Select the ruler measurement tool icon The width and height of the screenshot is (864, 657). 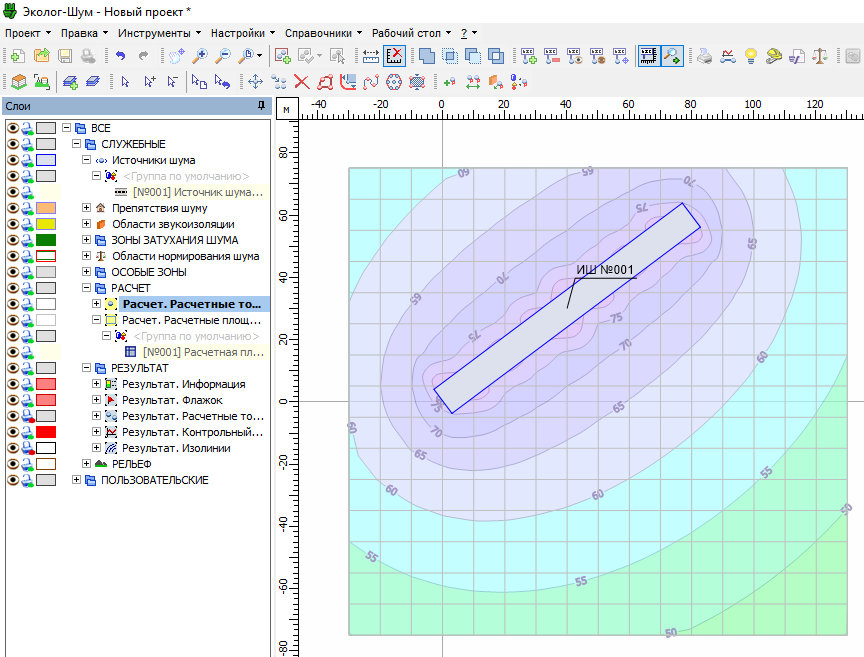(x=370, y=57)
